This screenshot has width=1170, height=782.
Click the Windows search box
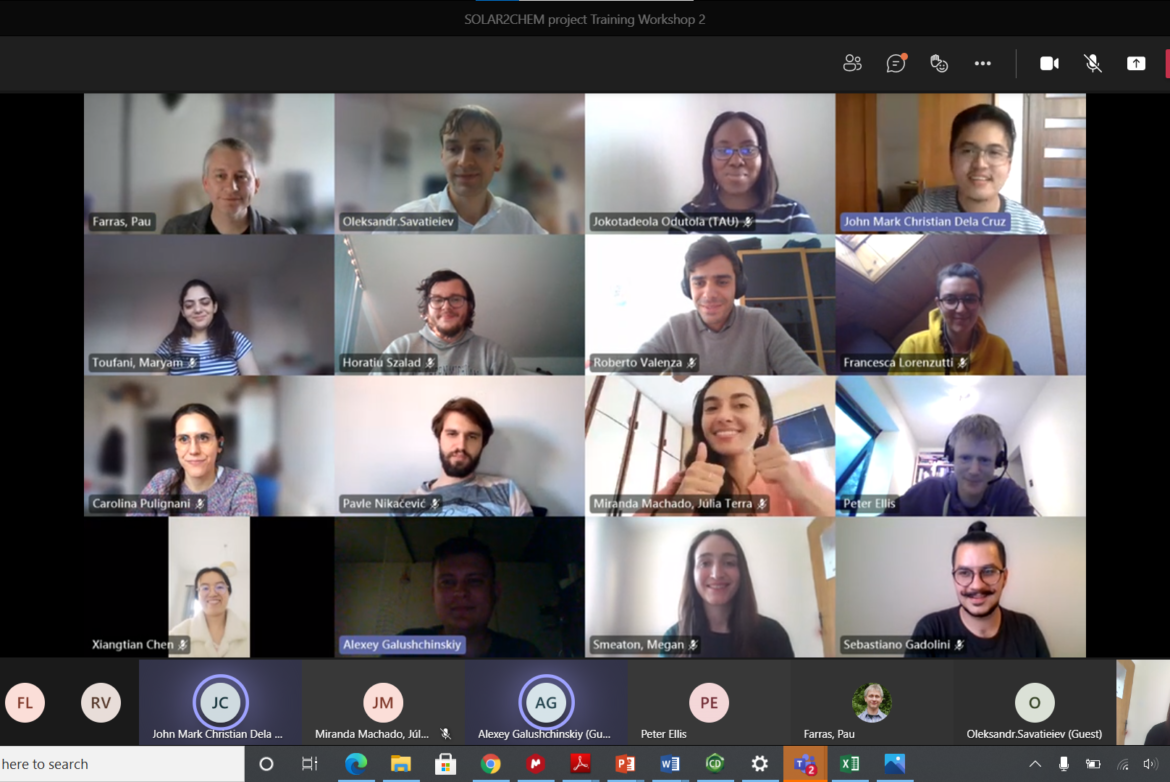(x=122, y=764)
